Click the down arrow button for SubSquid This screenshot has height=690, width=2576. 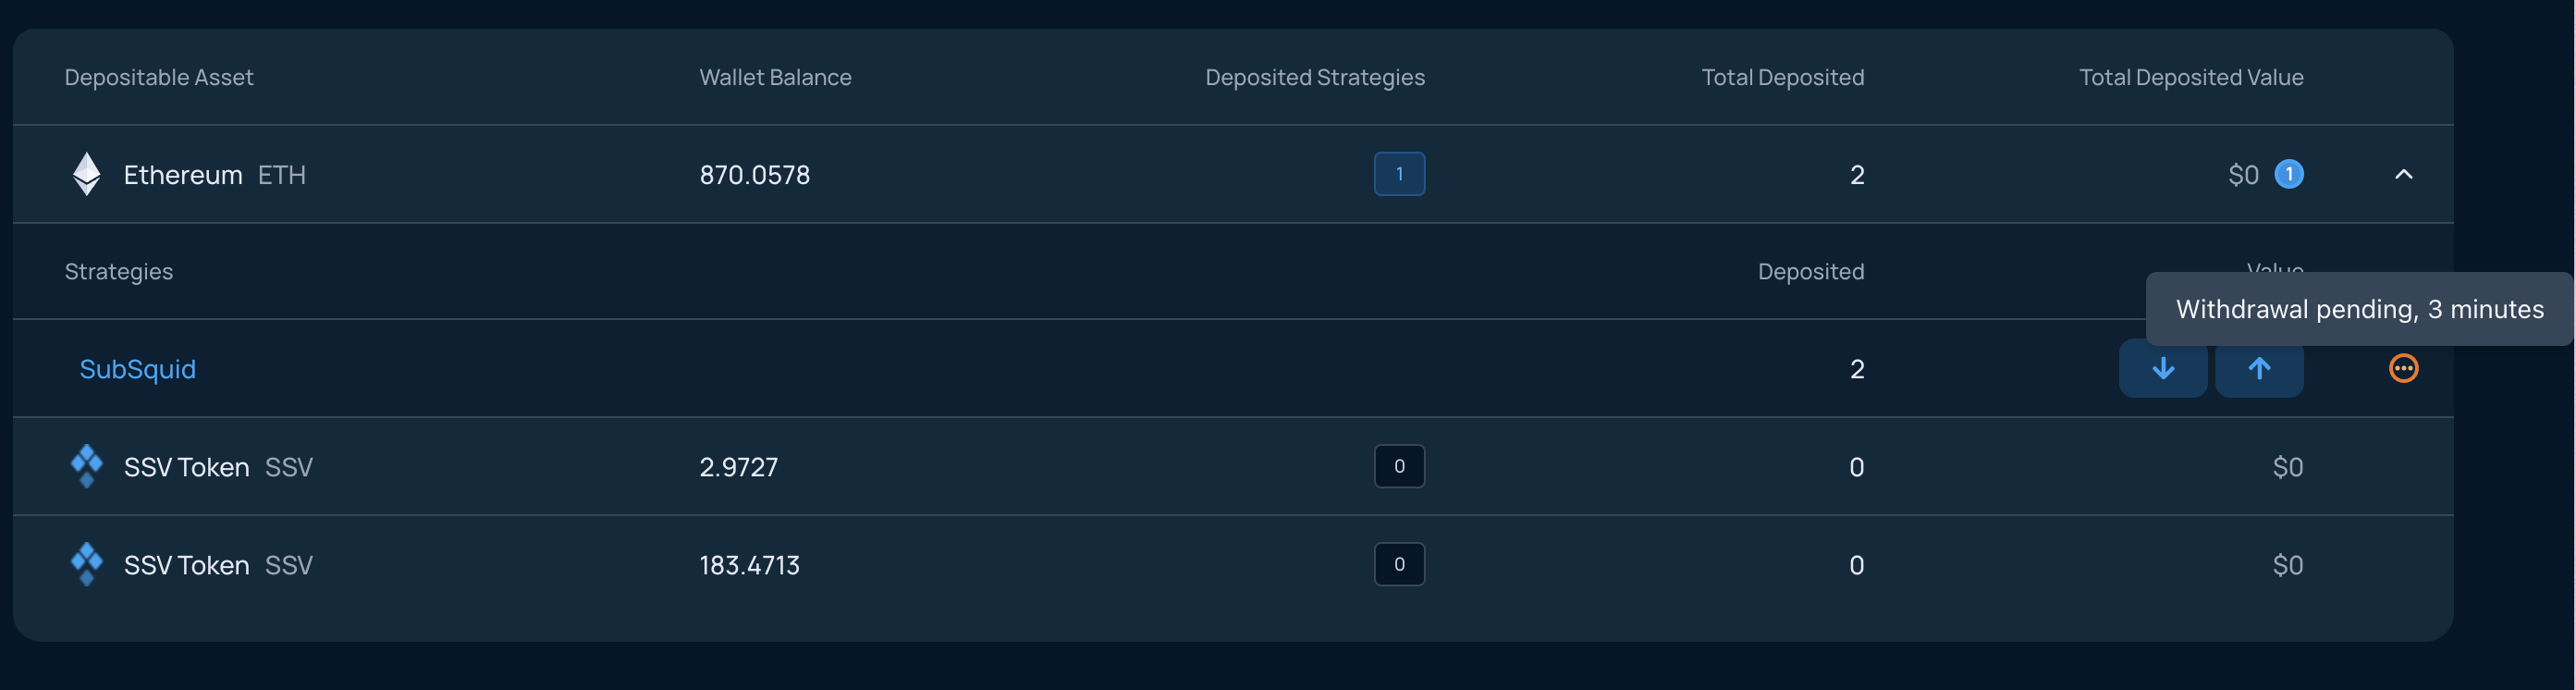click(x=2163, y=368)
